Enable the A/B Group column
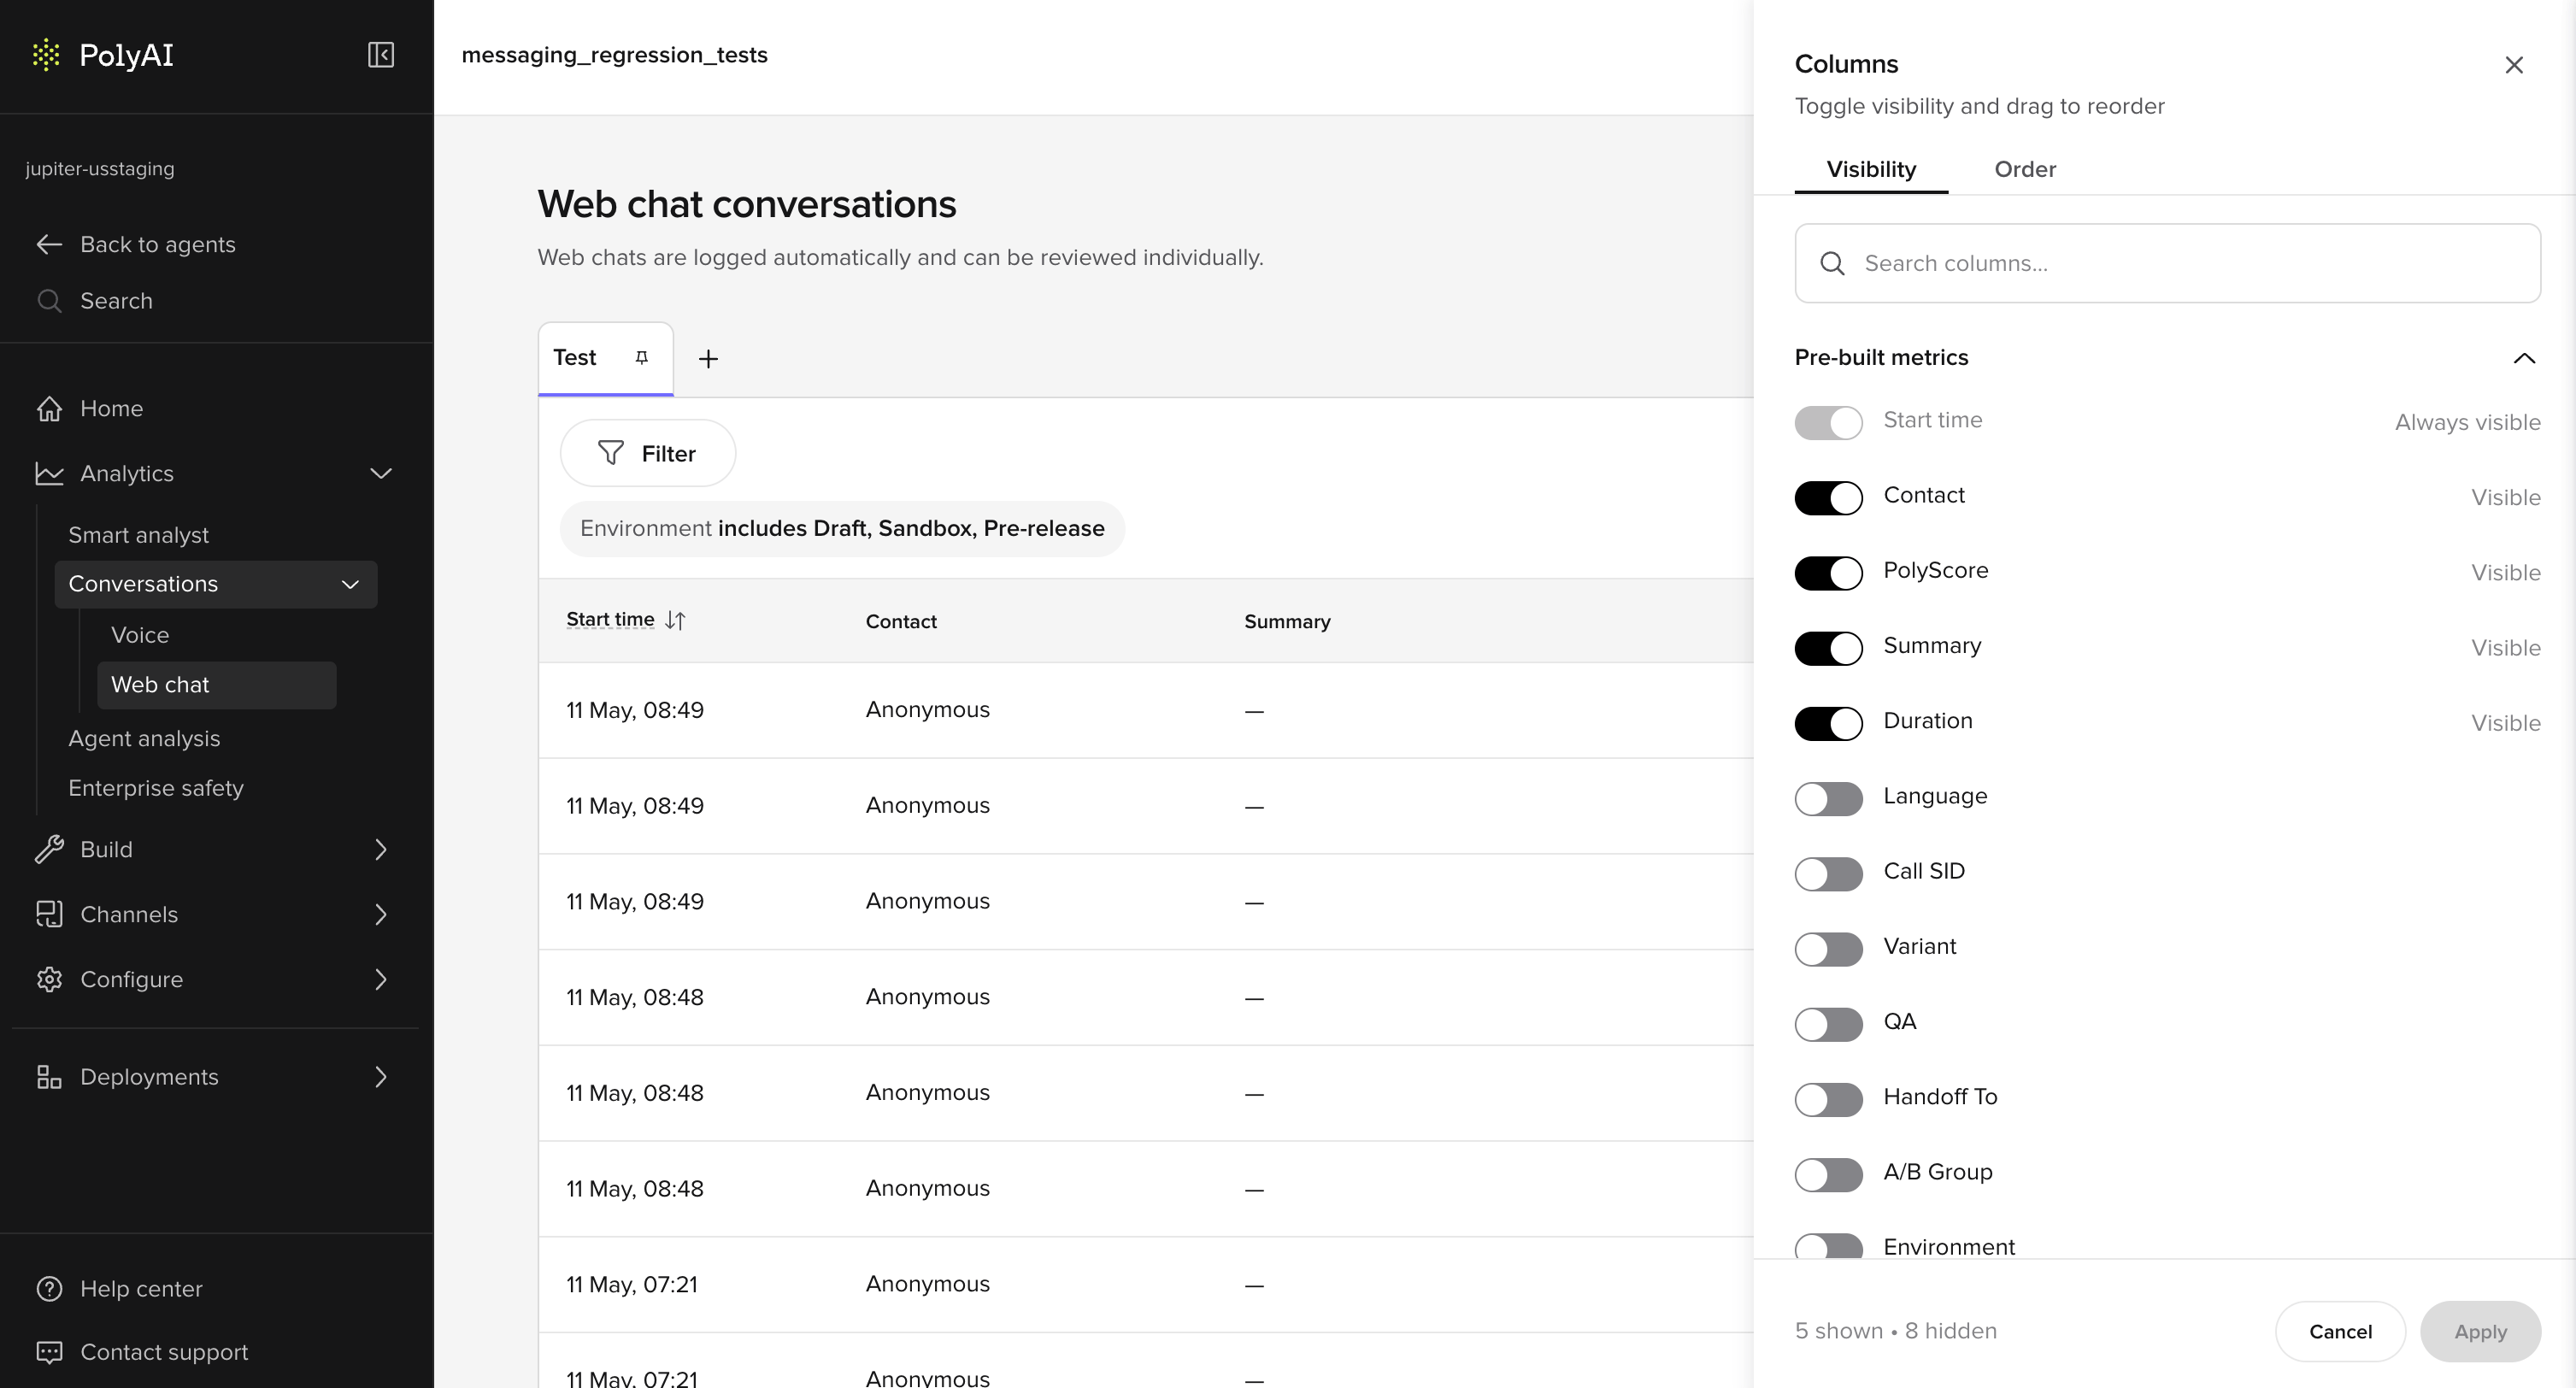The height and width of the screenshot is (1388, 2576). coord(1828,1174)
